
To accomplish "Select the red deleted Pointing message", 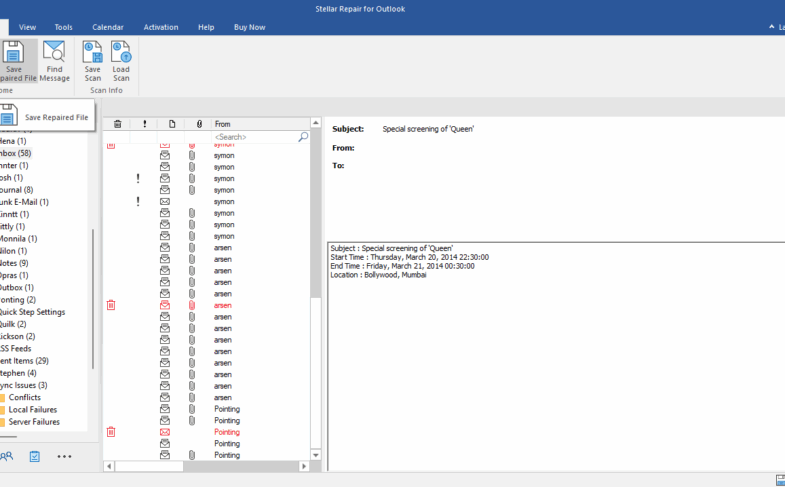I will [206, 432].
